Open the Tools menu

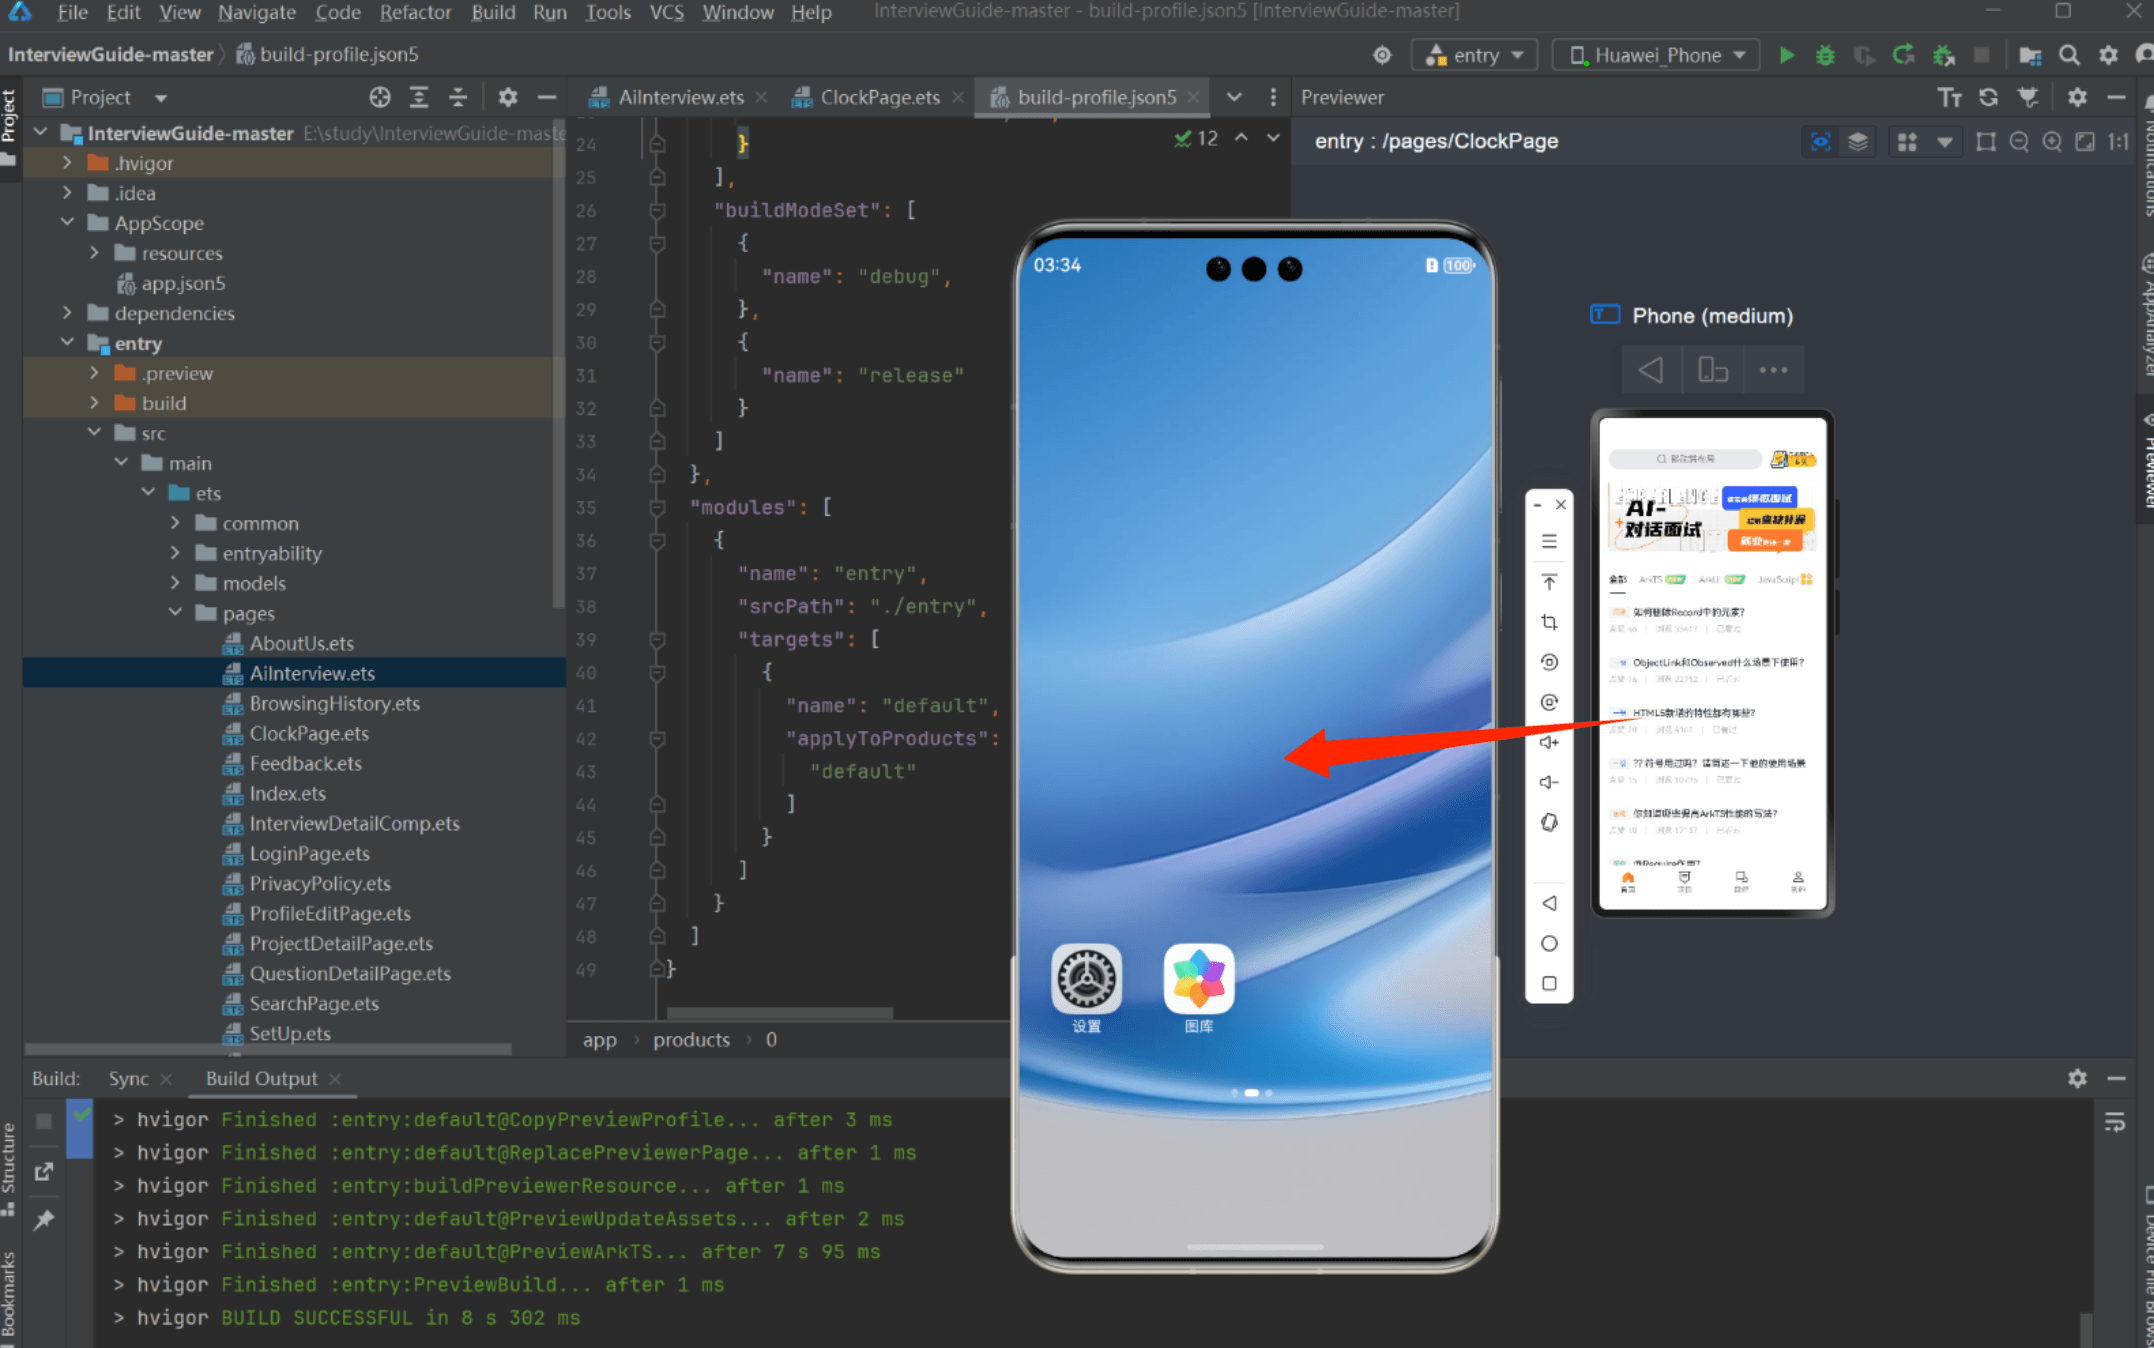[608, 13]
